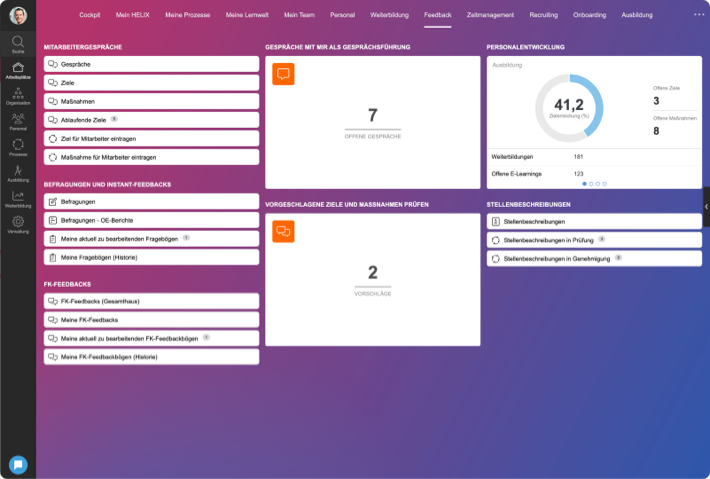The image size is (710, 479).
Task: Open the Gespräche link
Action: [151, 64]
